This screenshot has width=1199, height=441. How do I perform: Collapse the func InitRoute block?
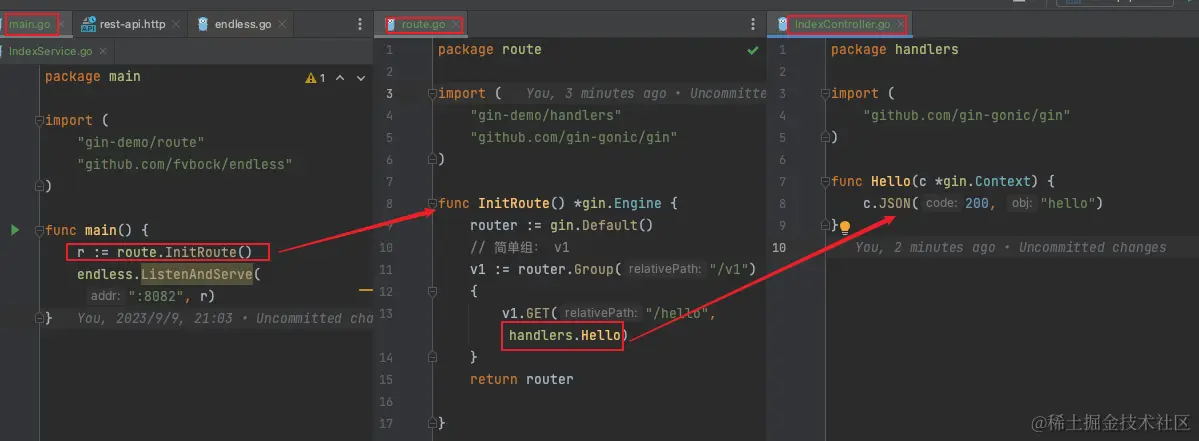[432, 203]
